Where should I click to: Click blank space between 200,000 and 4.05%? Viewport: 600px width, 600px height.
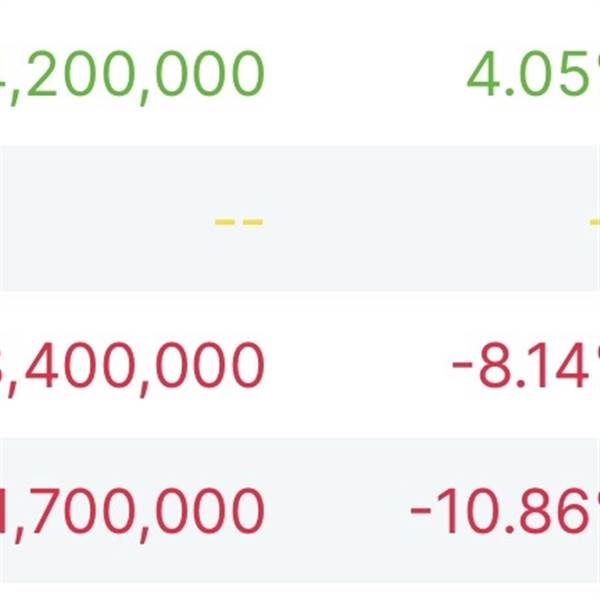365,76
